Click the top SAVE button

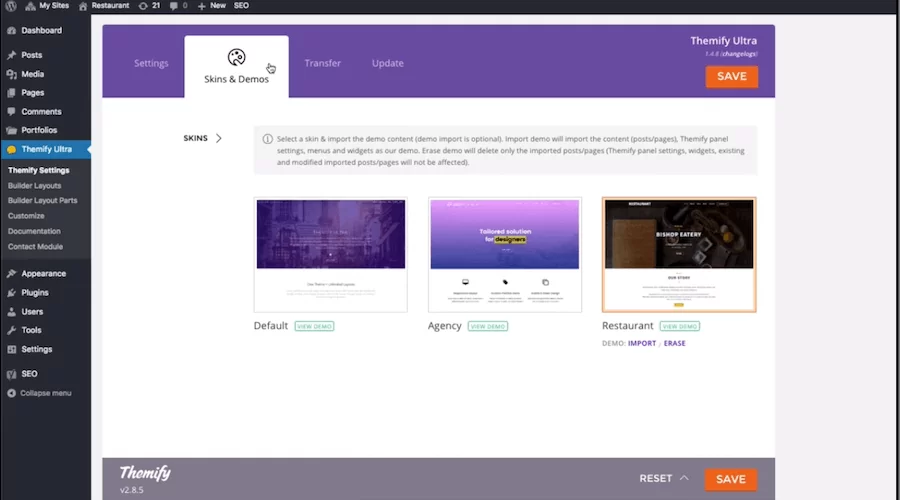732,76
